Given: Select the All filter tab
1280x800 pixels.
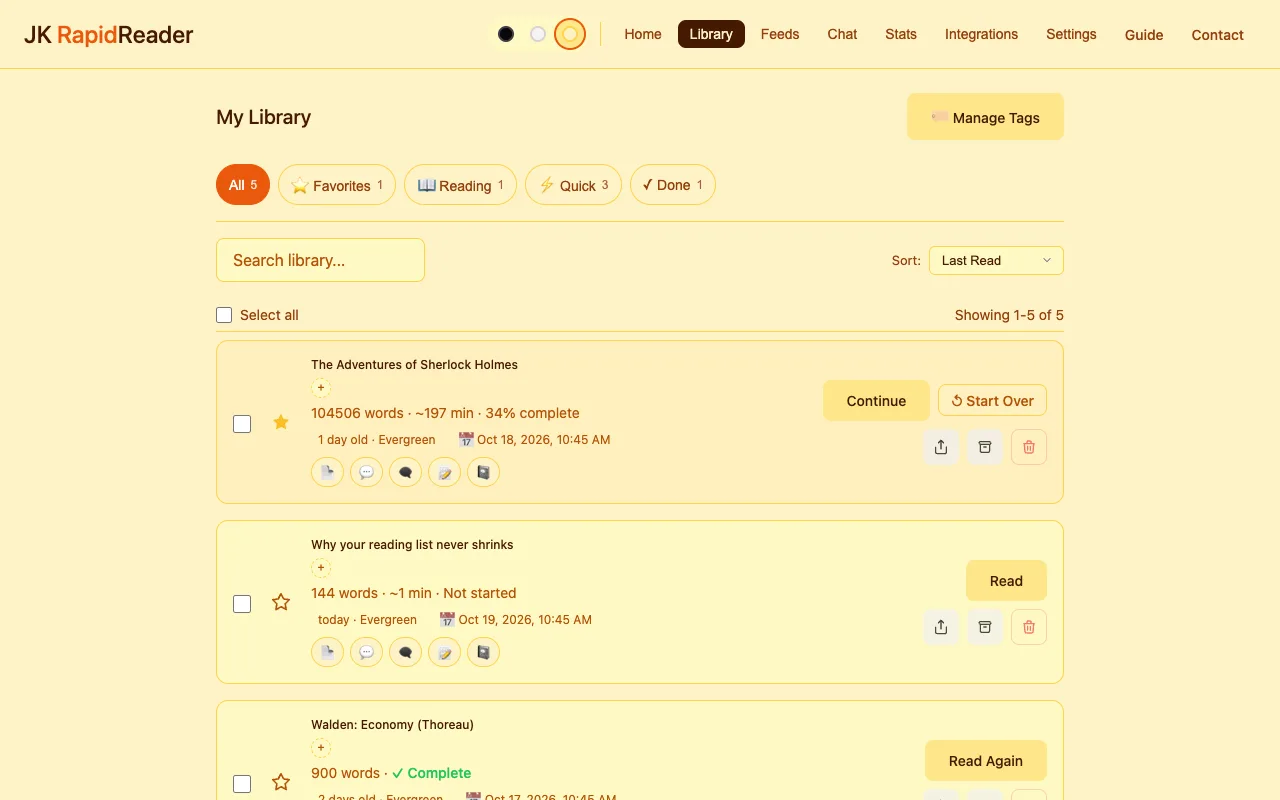Looking at the screenshot, I should point(243,185).
